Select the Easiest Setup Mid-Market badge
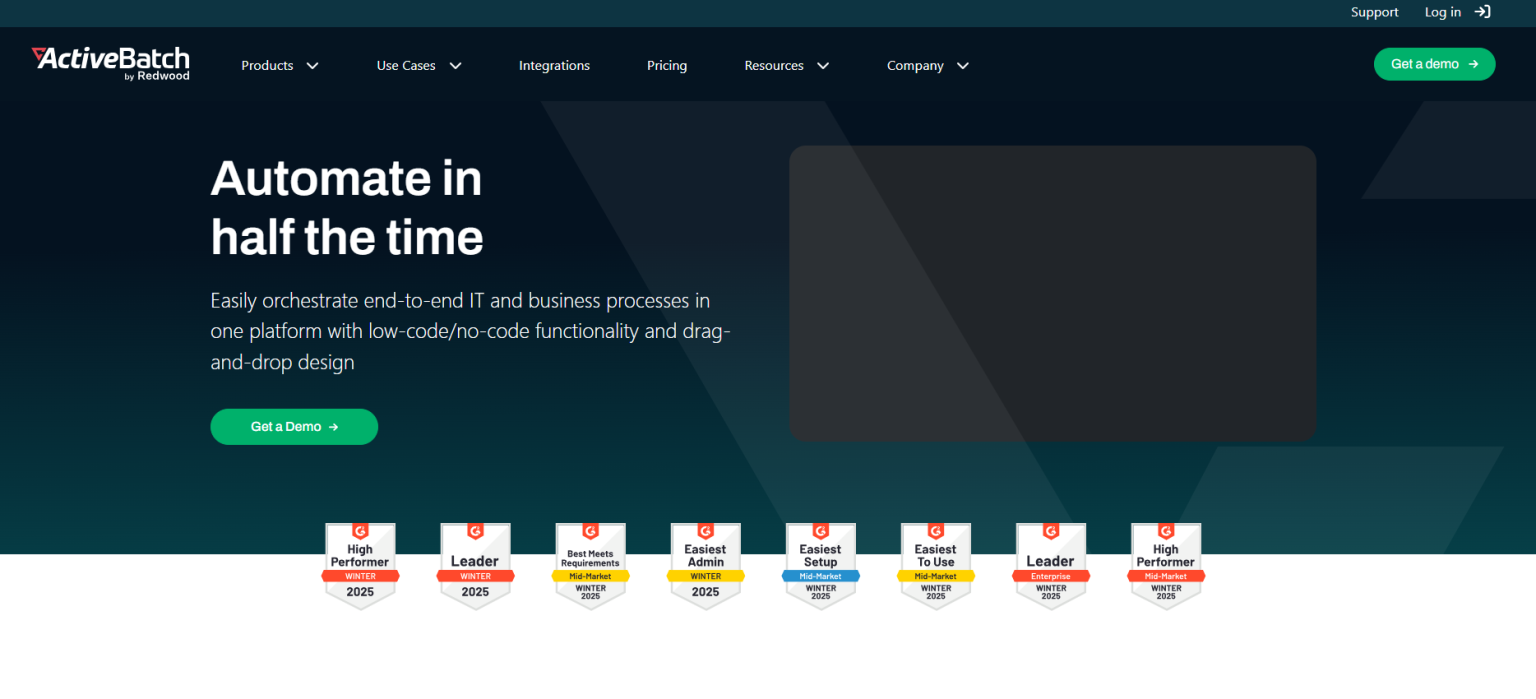The width and height of the screenshot is (1536, 699). coord(820,566)
